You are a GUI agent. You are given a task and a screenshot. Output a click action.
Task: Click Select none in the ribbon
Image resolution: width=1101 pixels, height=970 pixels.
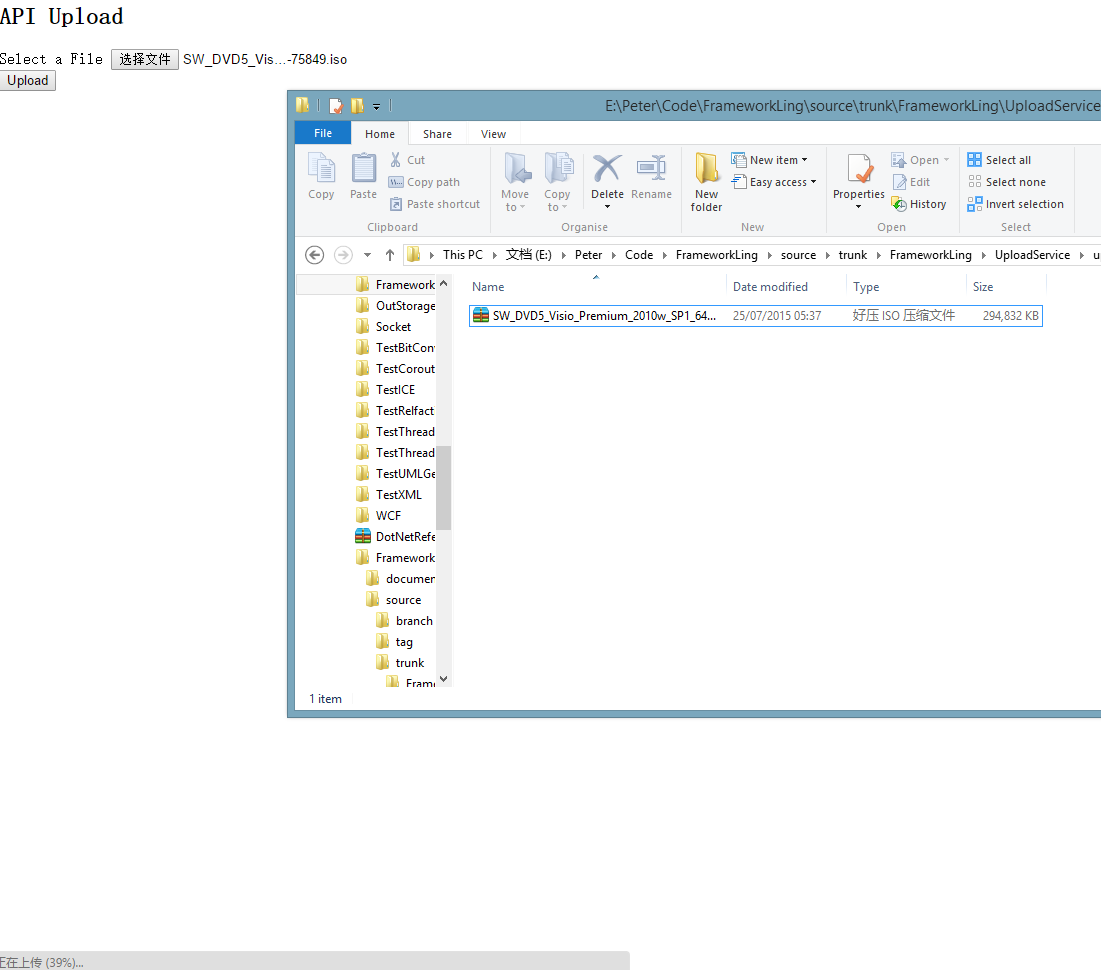pos(1007,182)
